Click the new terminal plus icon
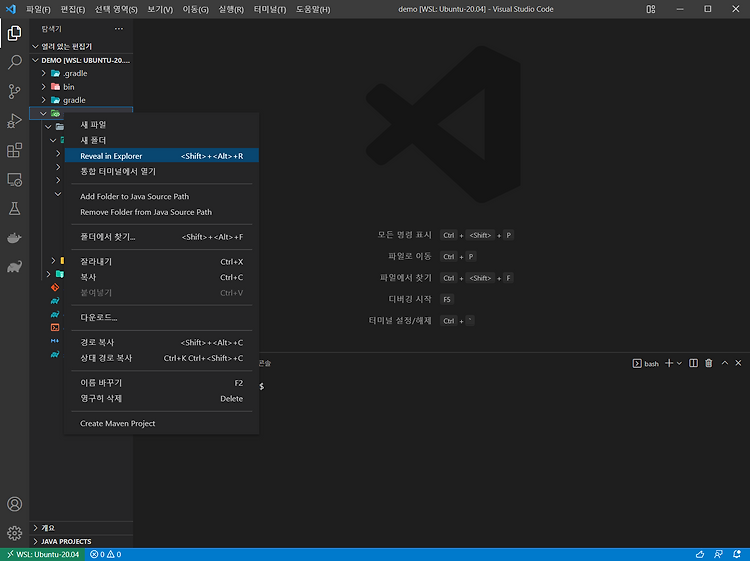Viewport: 750px width, 561px height. click(x=669, y=363)
